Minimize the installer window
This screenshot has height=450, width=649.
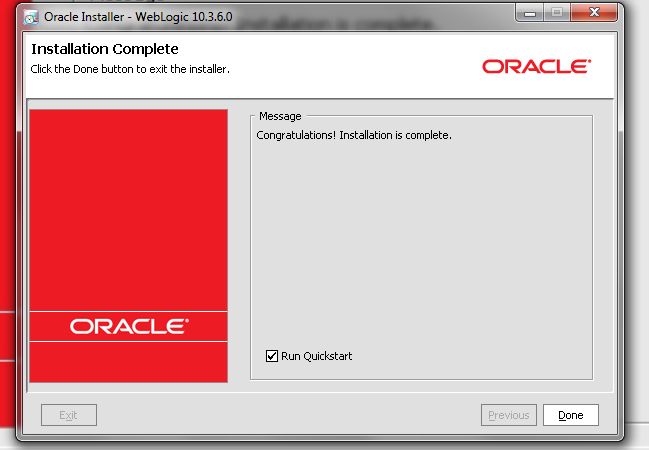530,12
